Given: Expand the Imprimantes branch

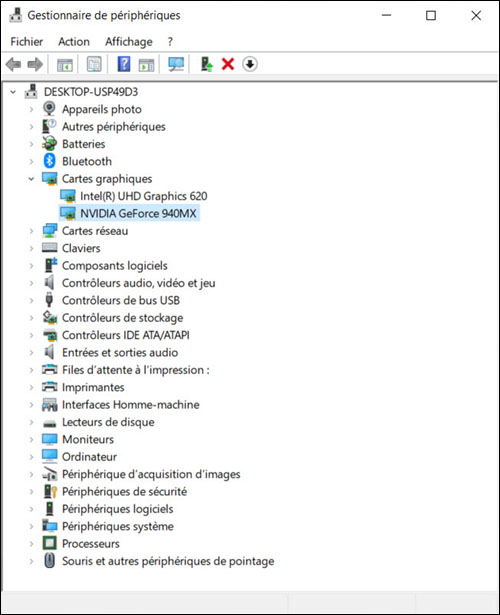Looking at the screenshot, I should pos(31,387).
